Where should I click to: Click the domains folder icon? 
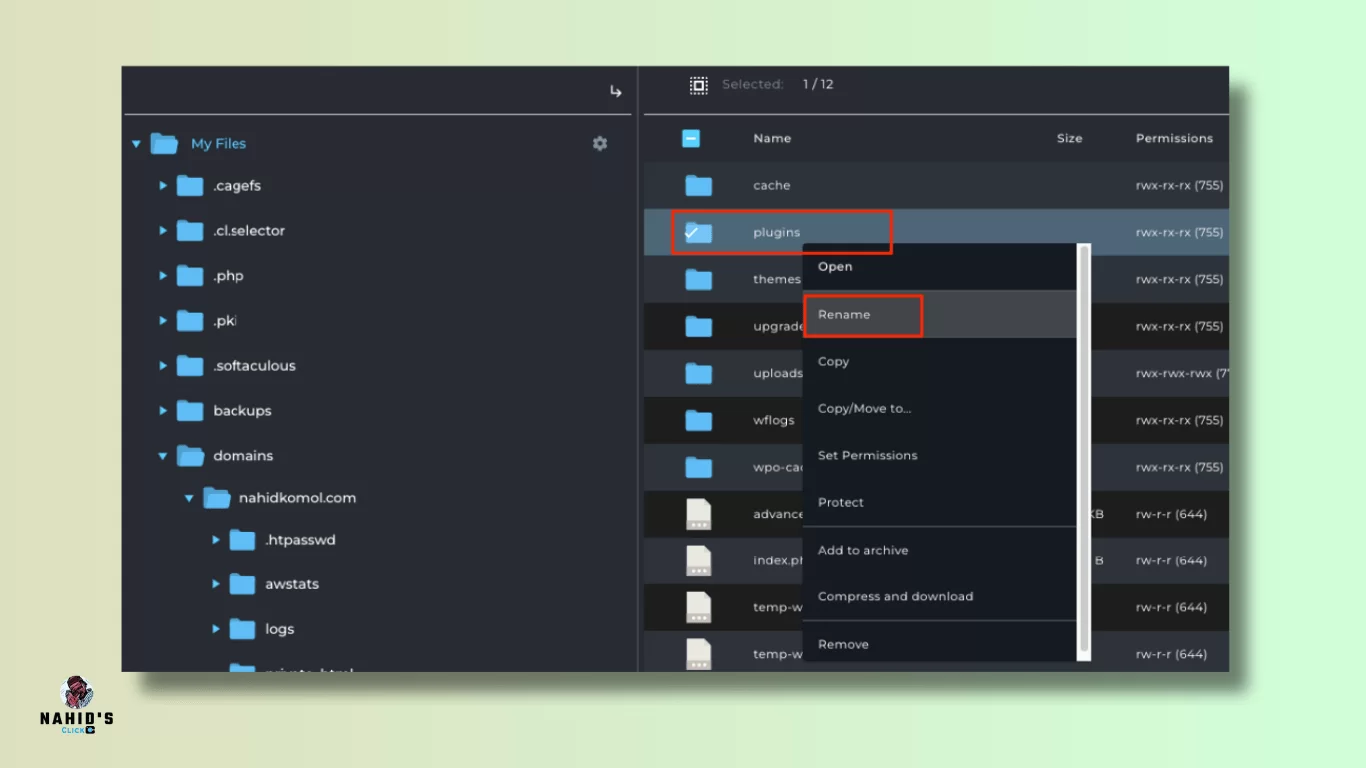(x=190, y=456)
